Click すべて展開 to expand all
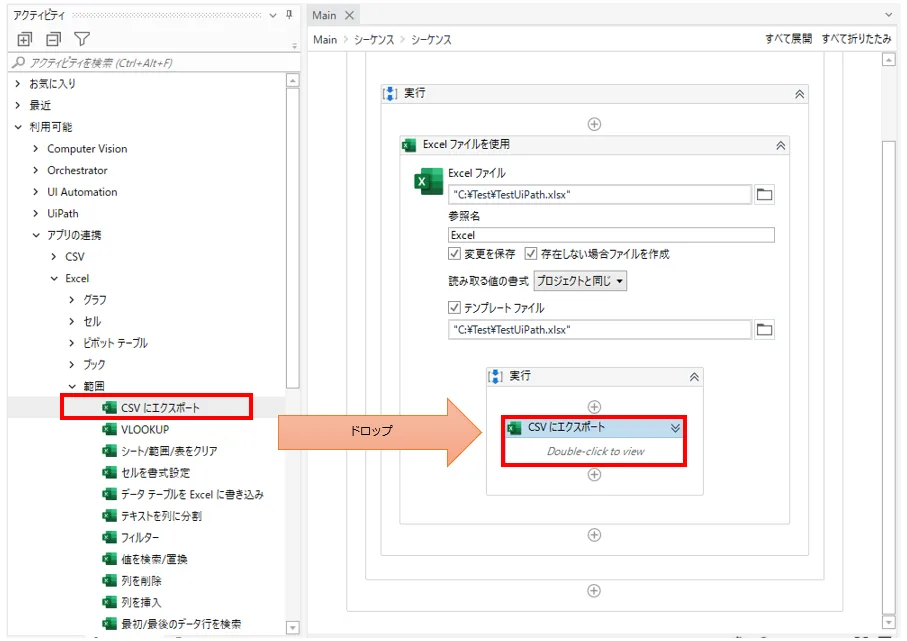 coord(788,39)
